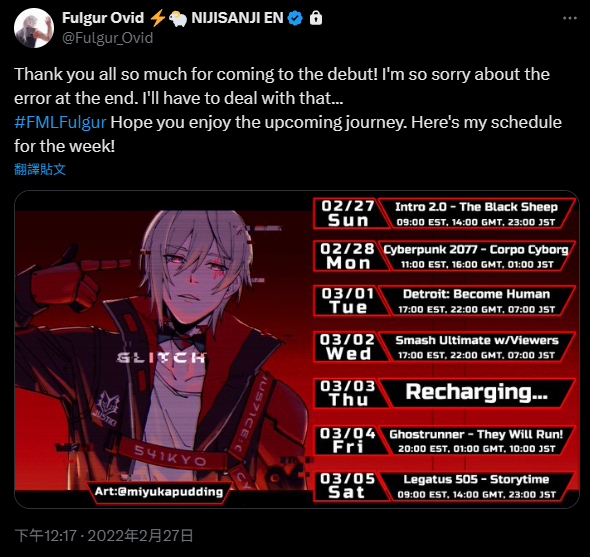The height and width of the screenshot is (557, 590).
Task: Open the post timestamp 下午12:17 · 2022年2月27日
Action: tap(104, 536)
